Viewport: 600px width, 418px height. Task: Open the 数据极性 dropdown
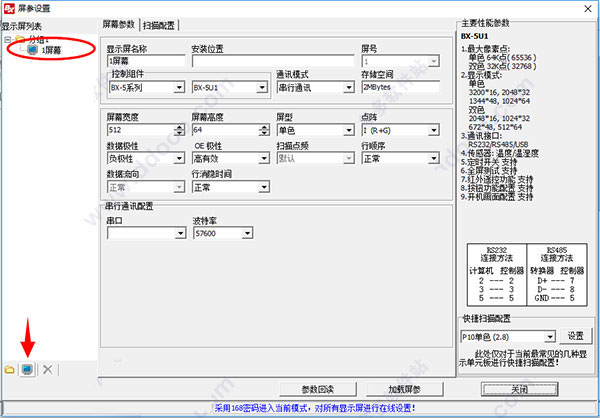[x=179, y=158]
